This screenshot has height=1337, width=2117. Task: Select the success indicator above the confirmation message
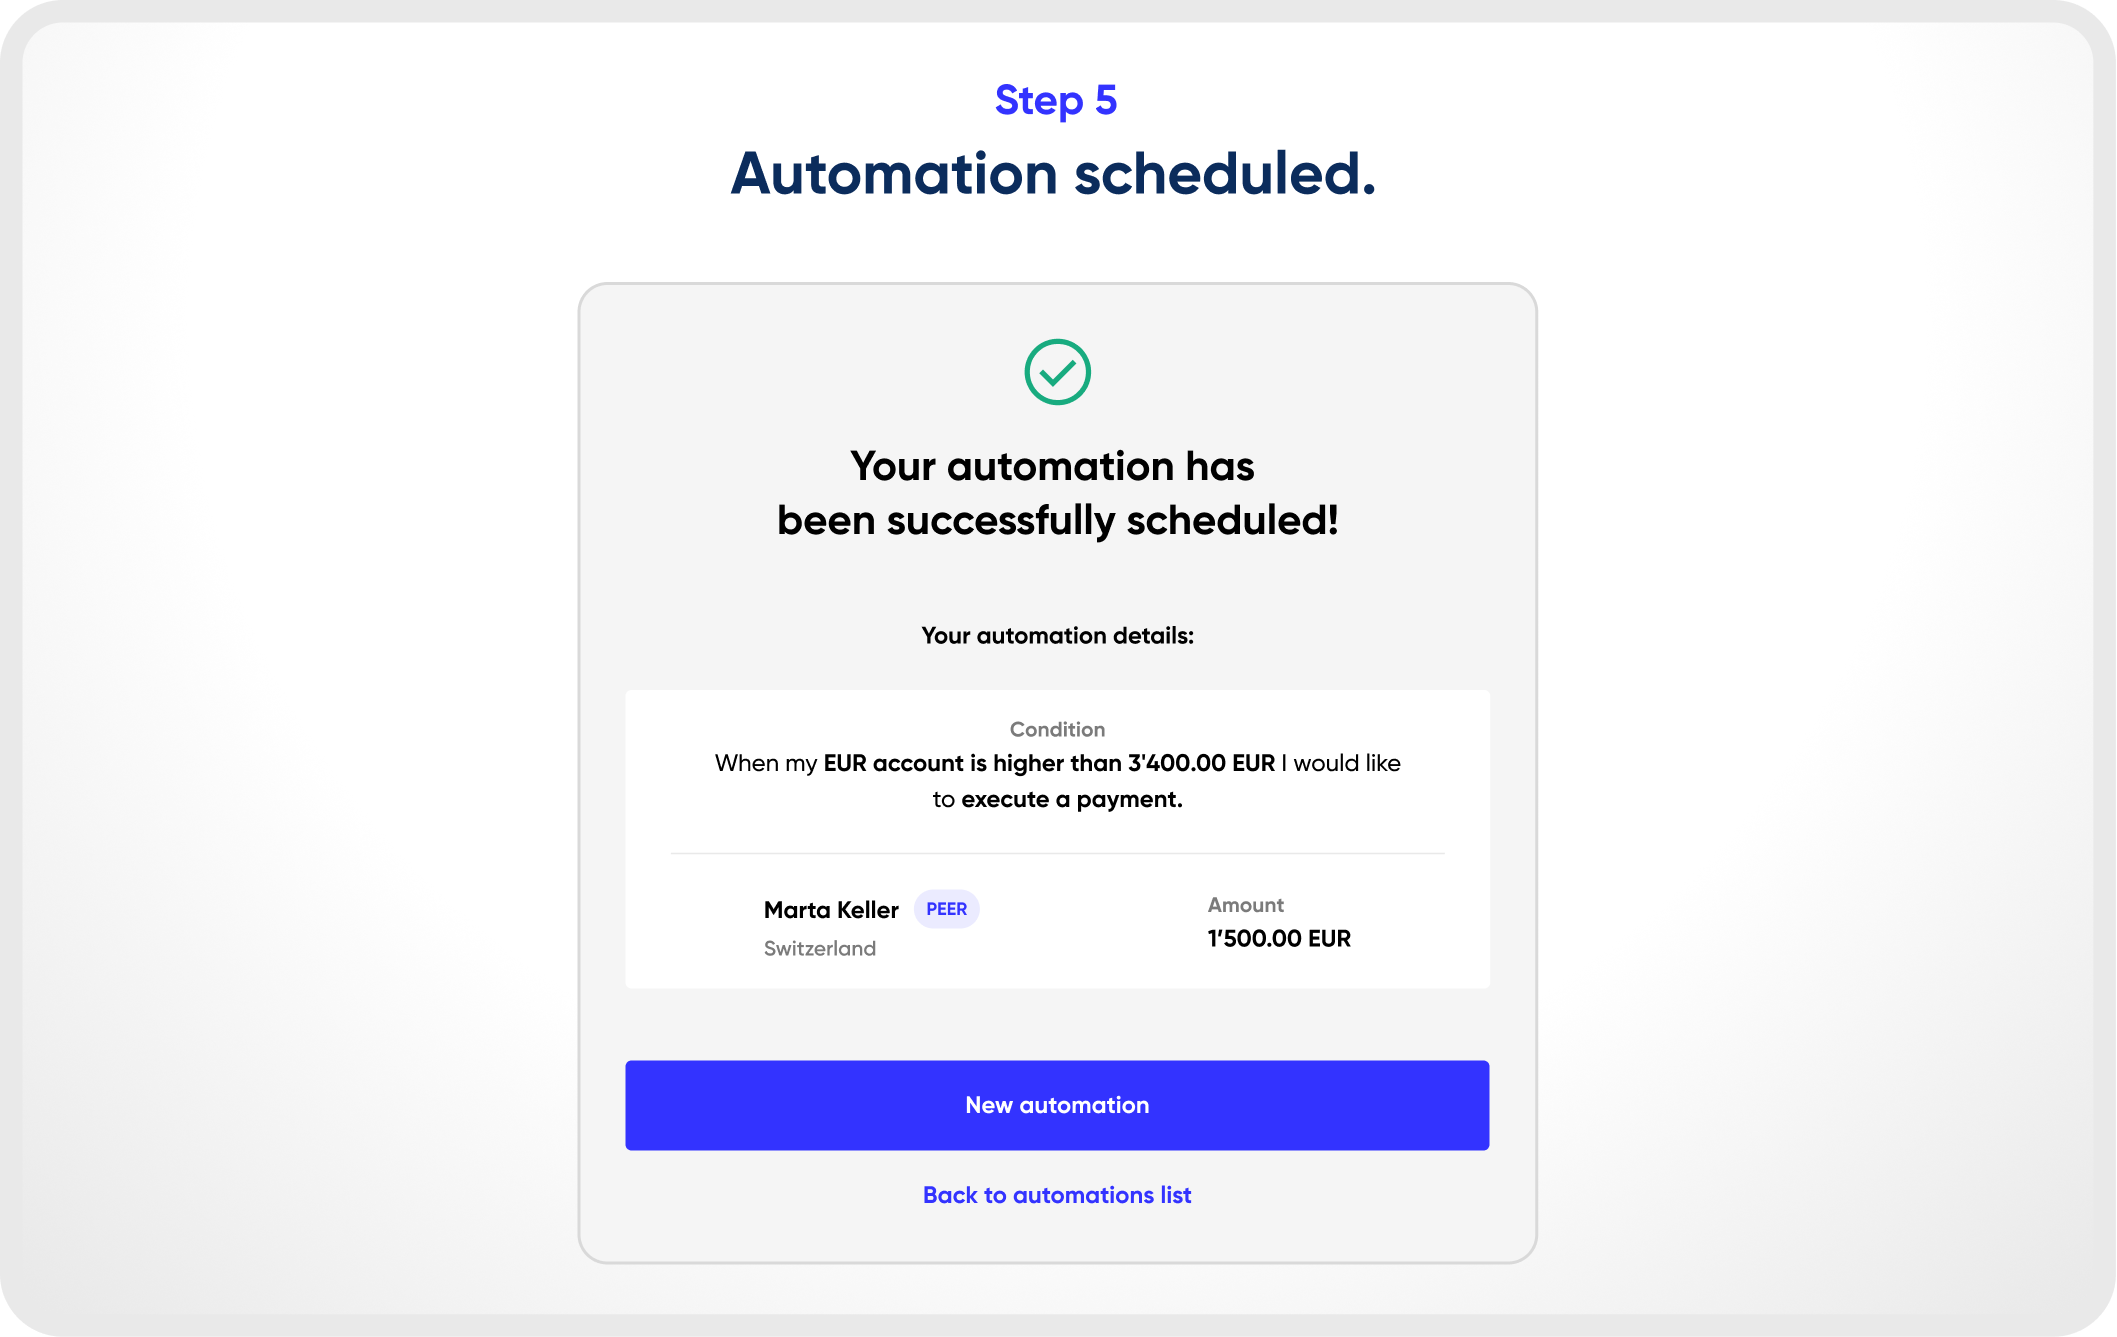point(1058,373)
